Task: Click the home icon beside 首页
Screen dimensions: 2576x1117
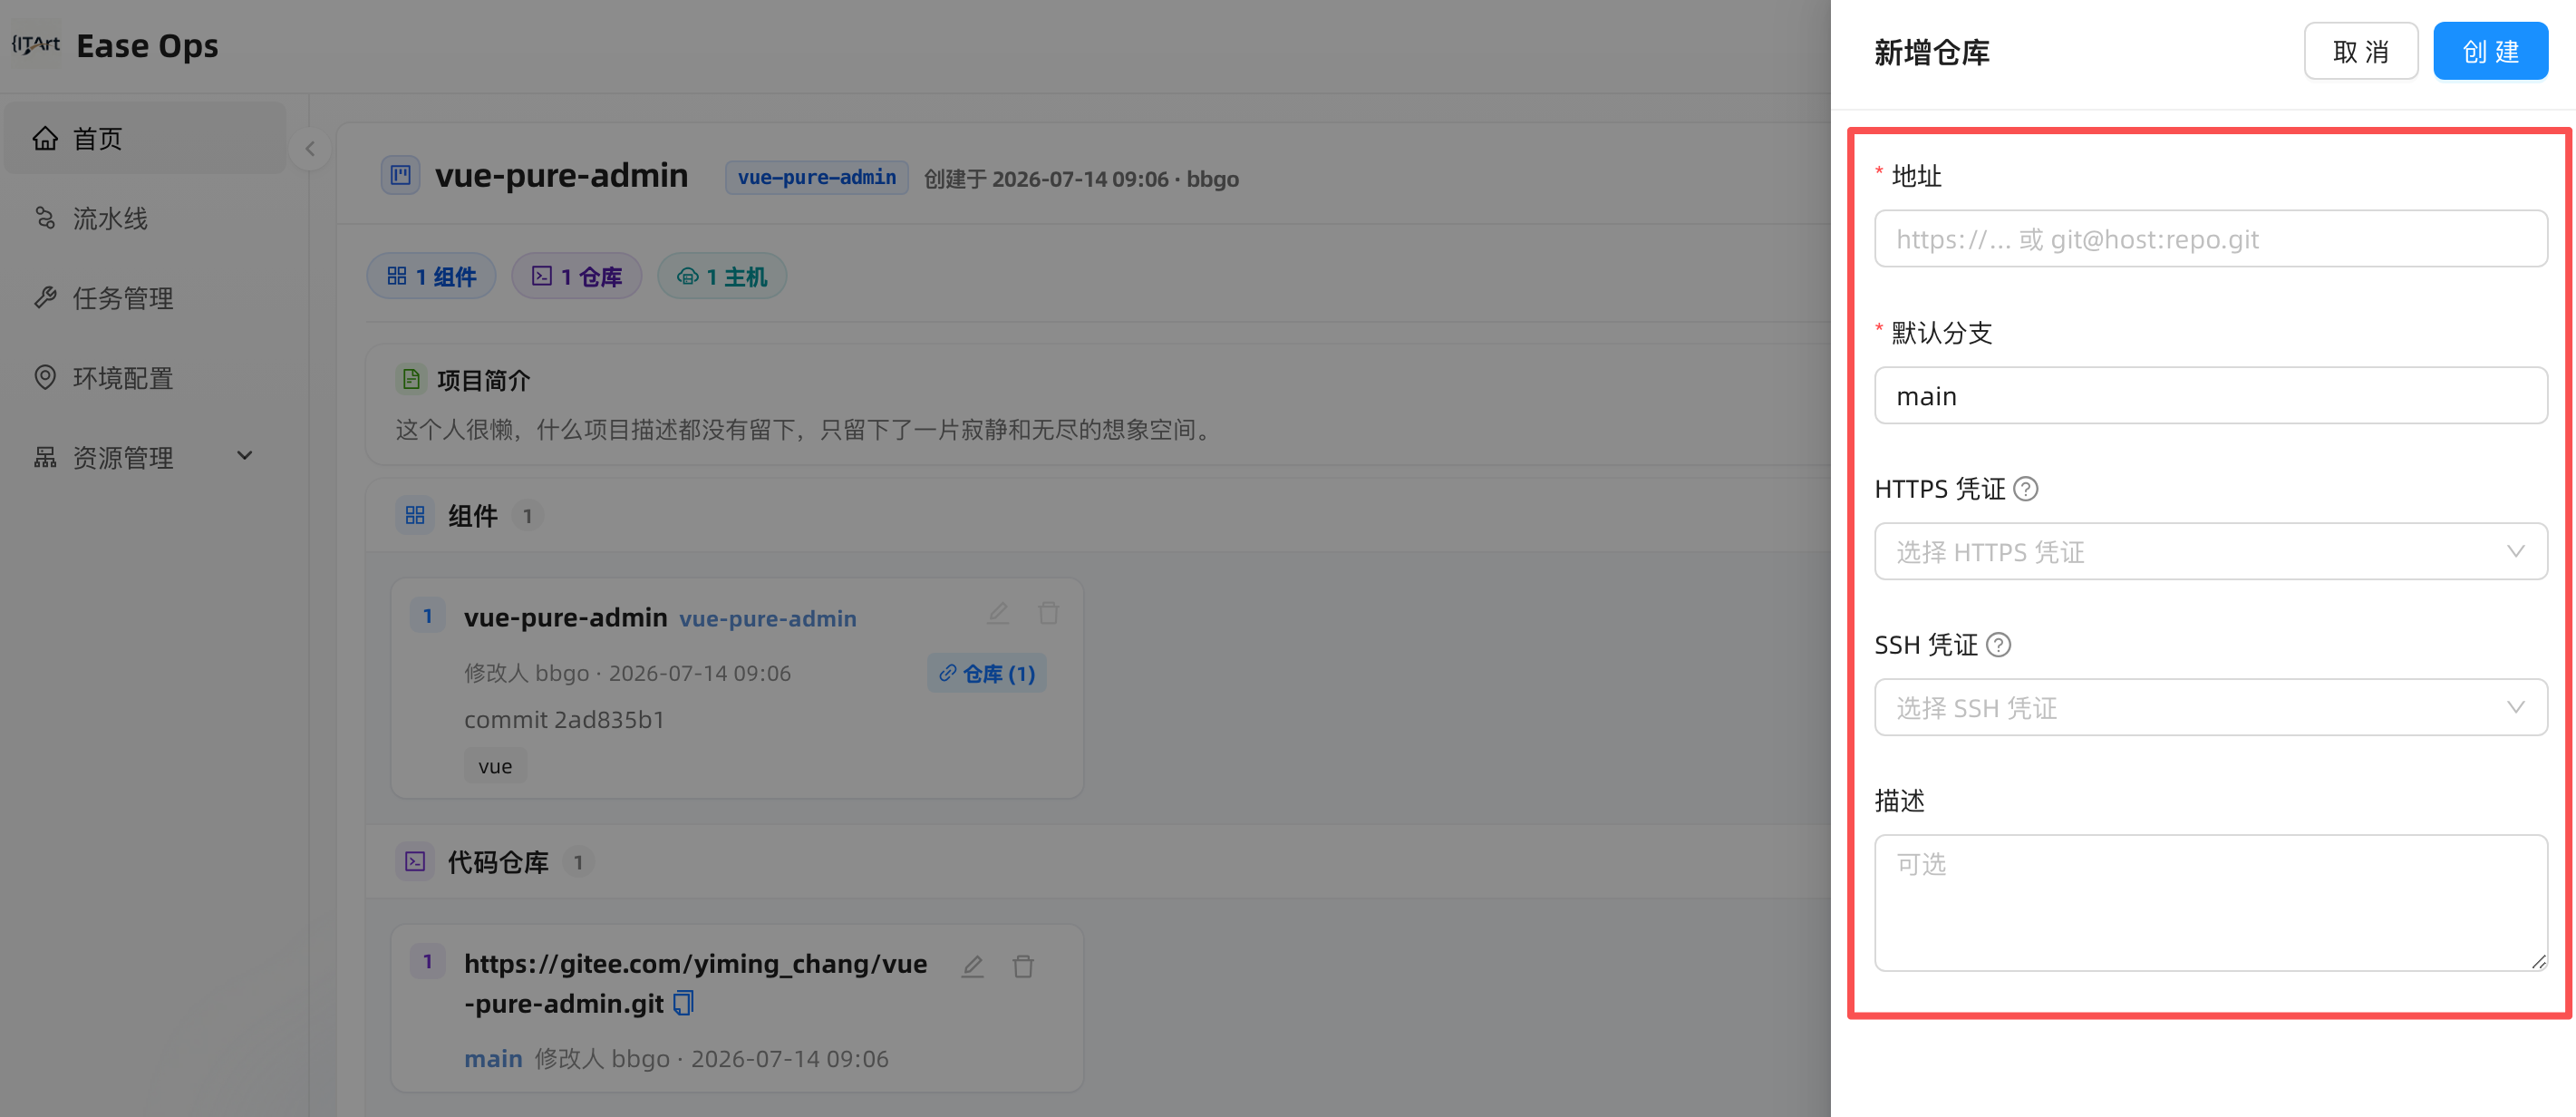Action: pos(45,138)
